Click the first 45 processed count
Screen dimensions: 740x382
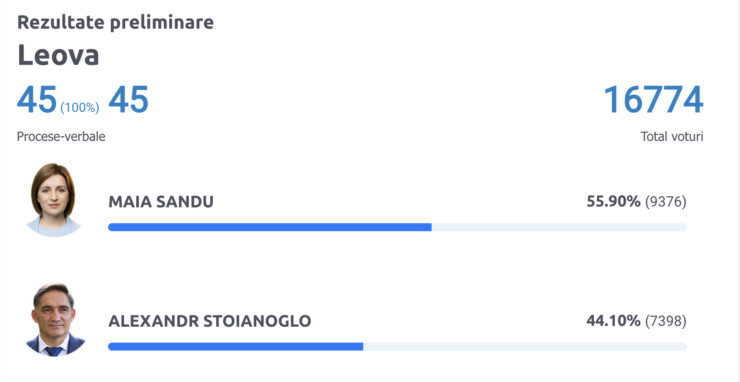(x=37, y=100)
